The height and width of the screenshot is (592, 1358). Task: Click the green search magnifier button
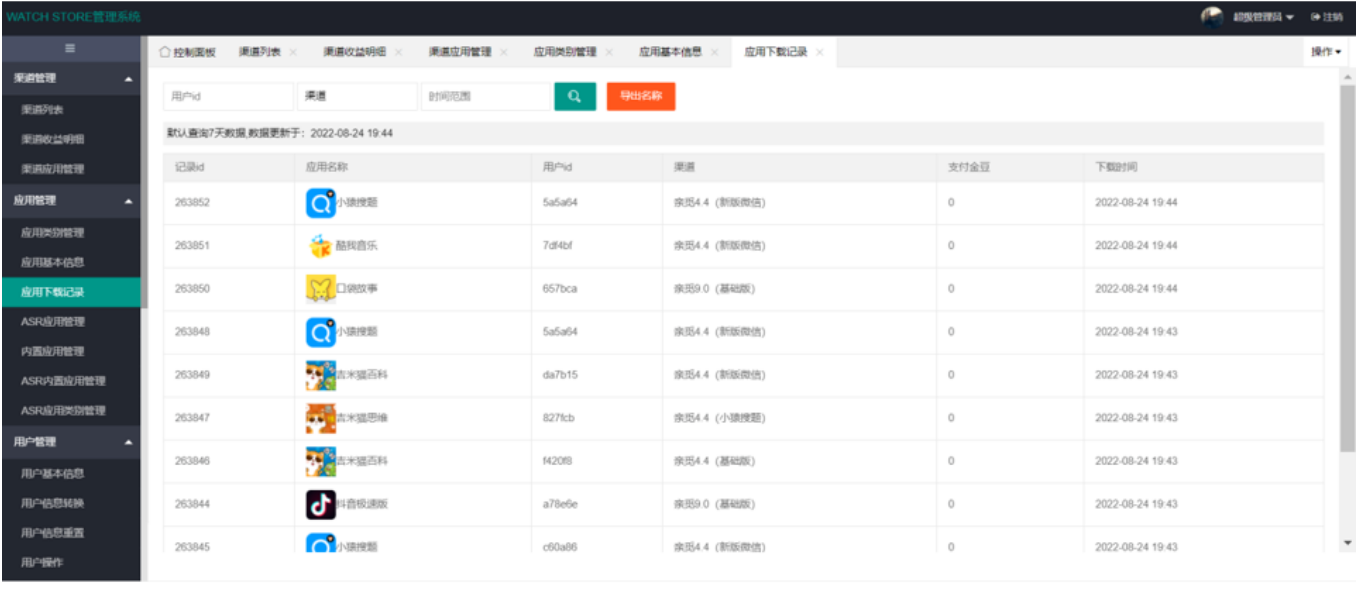pyautogui.click(x=574, y=96)
